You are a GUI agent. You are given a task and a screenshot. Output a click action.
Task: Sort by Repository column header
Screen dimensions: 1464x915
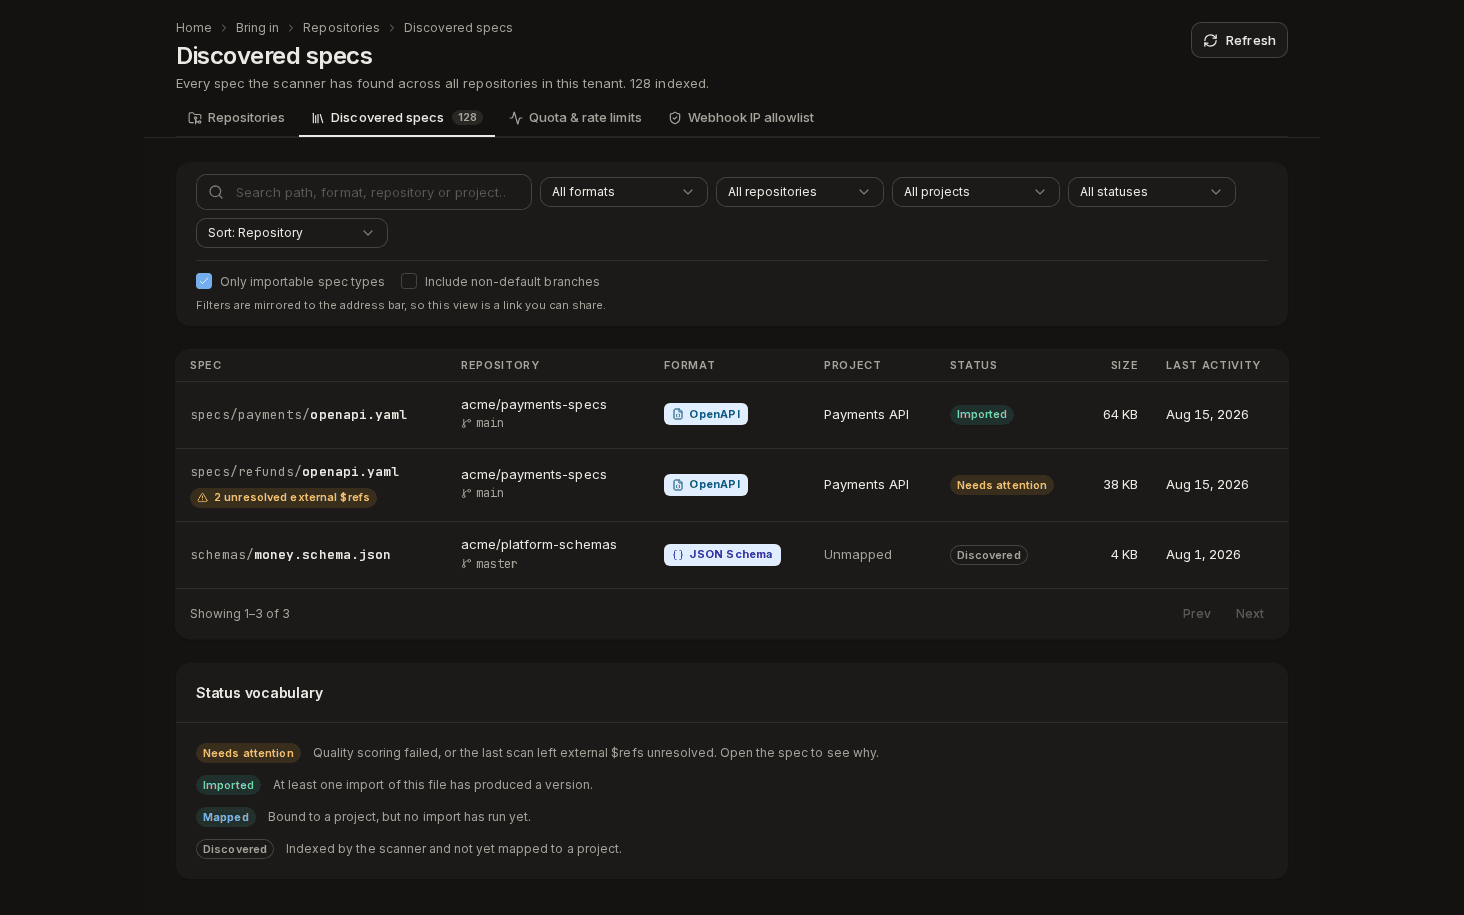tap(500, 365)
